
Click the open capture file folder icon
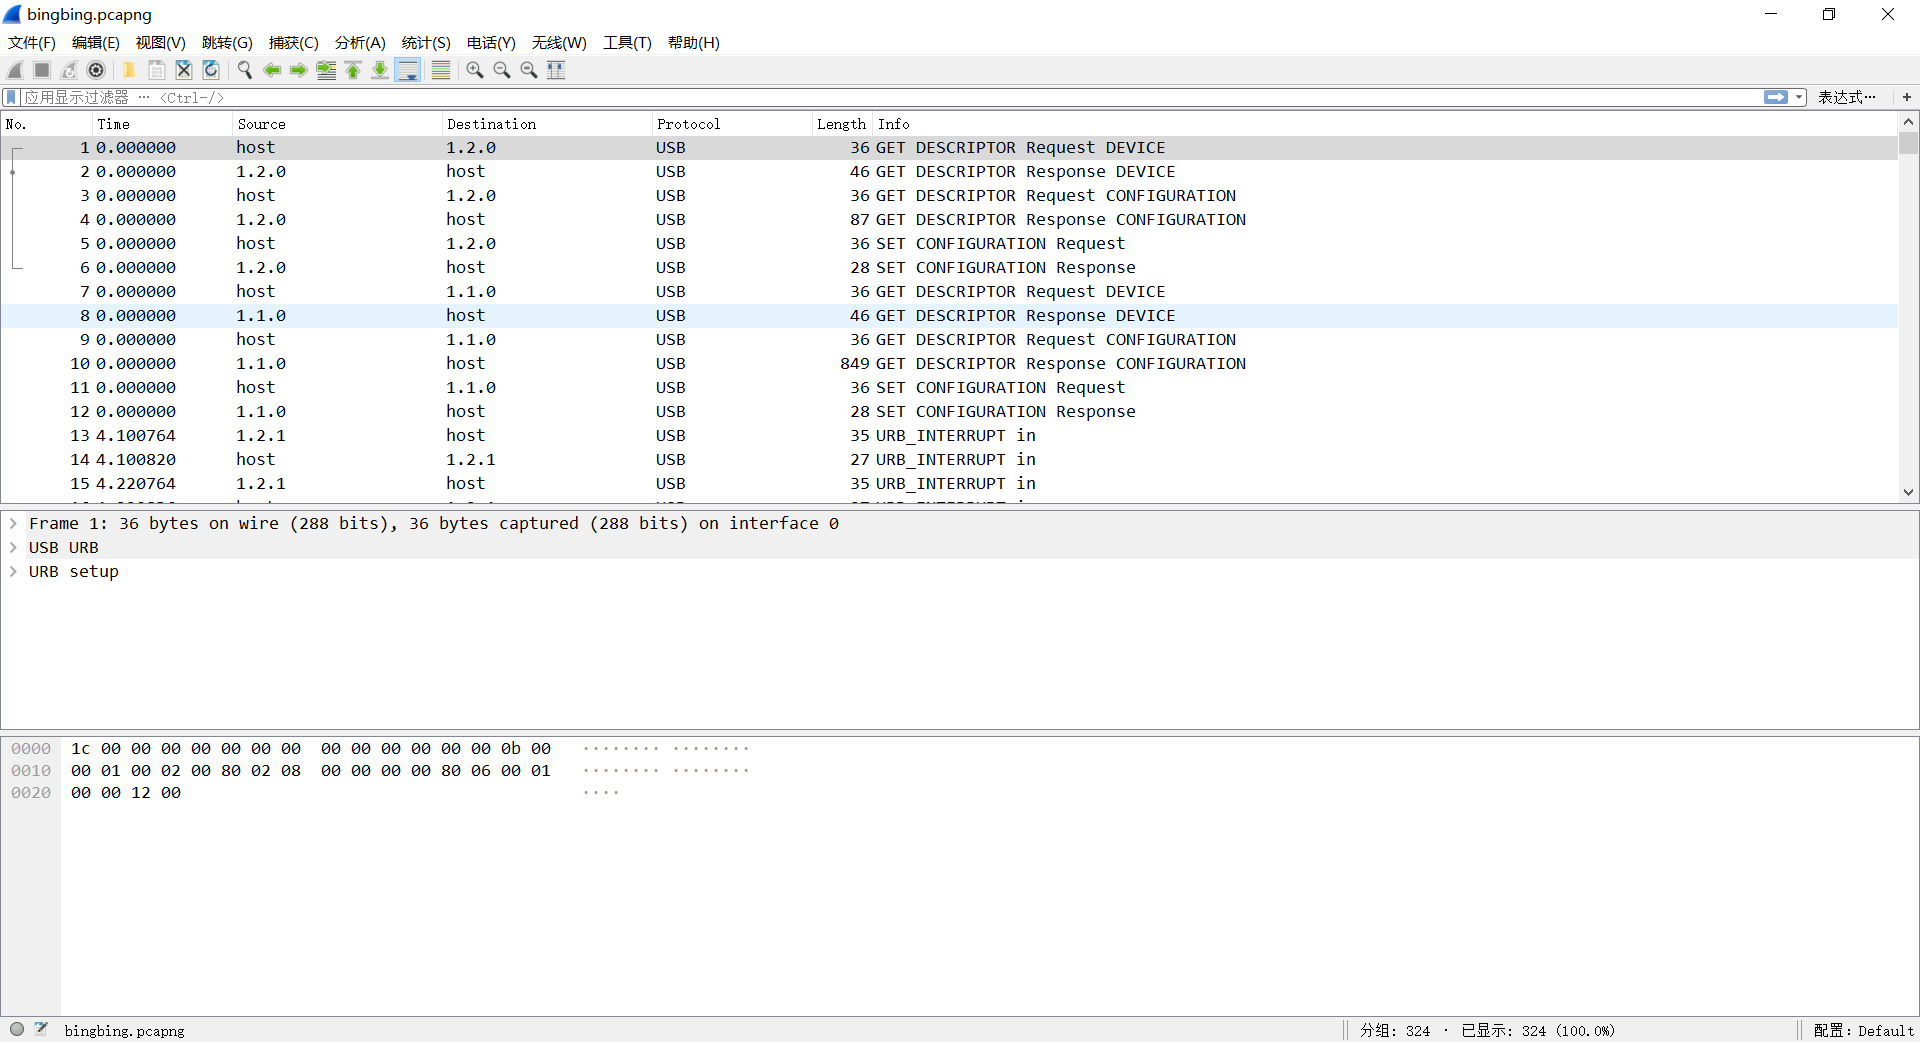129,70
